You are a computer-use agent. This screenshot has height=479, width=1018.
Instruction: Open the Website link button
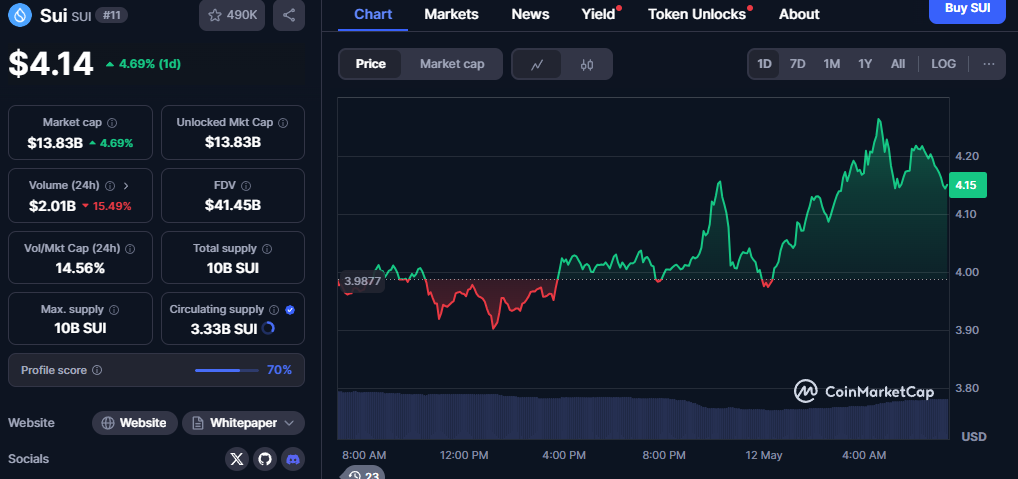pos(134,423)
